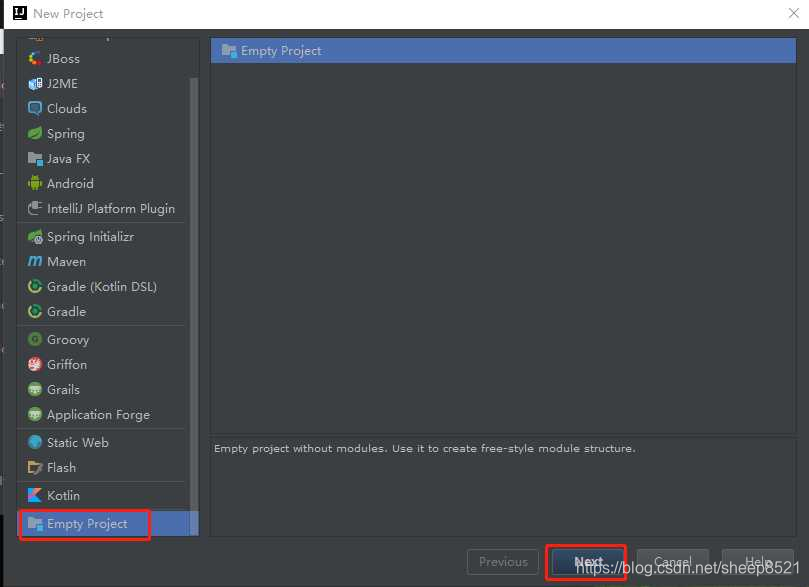Click the Gradle icon in the Gradle row
The image size is (809, 587).
tap(35, 312)
